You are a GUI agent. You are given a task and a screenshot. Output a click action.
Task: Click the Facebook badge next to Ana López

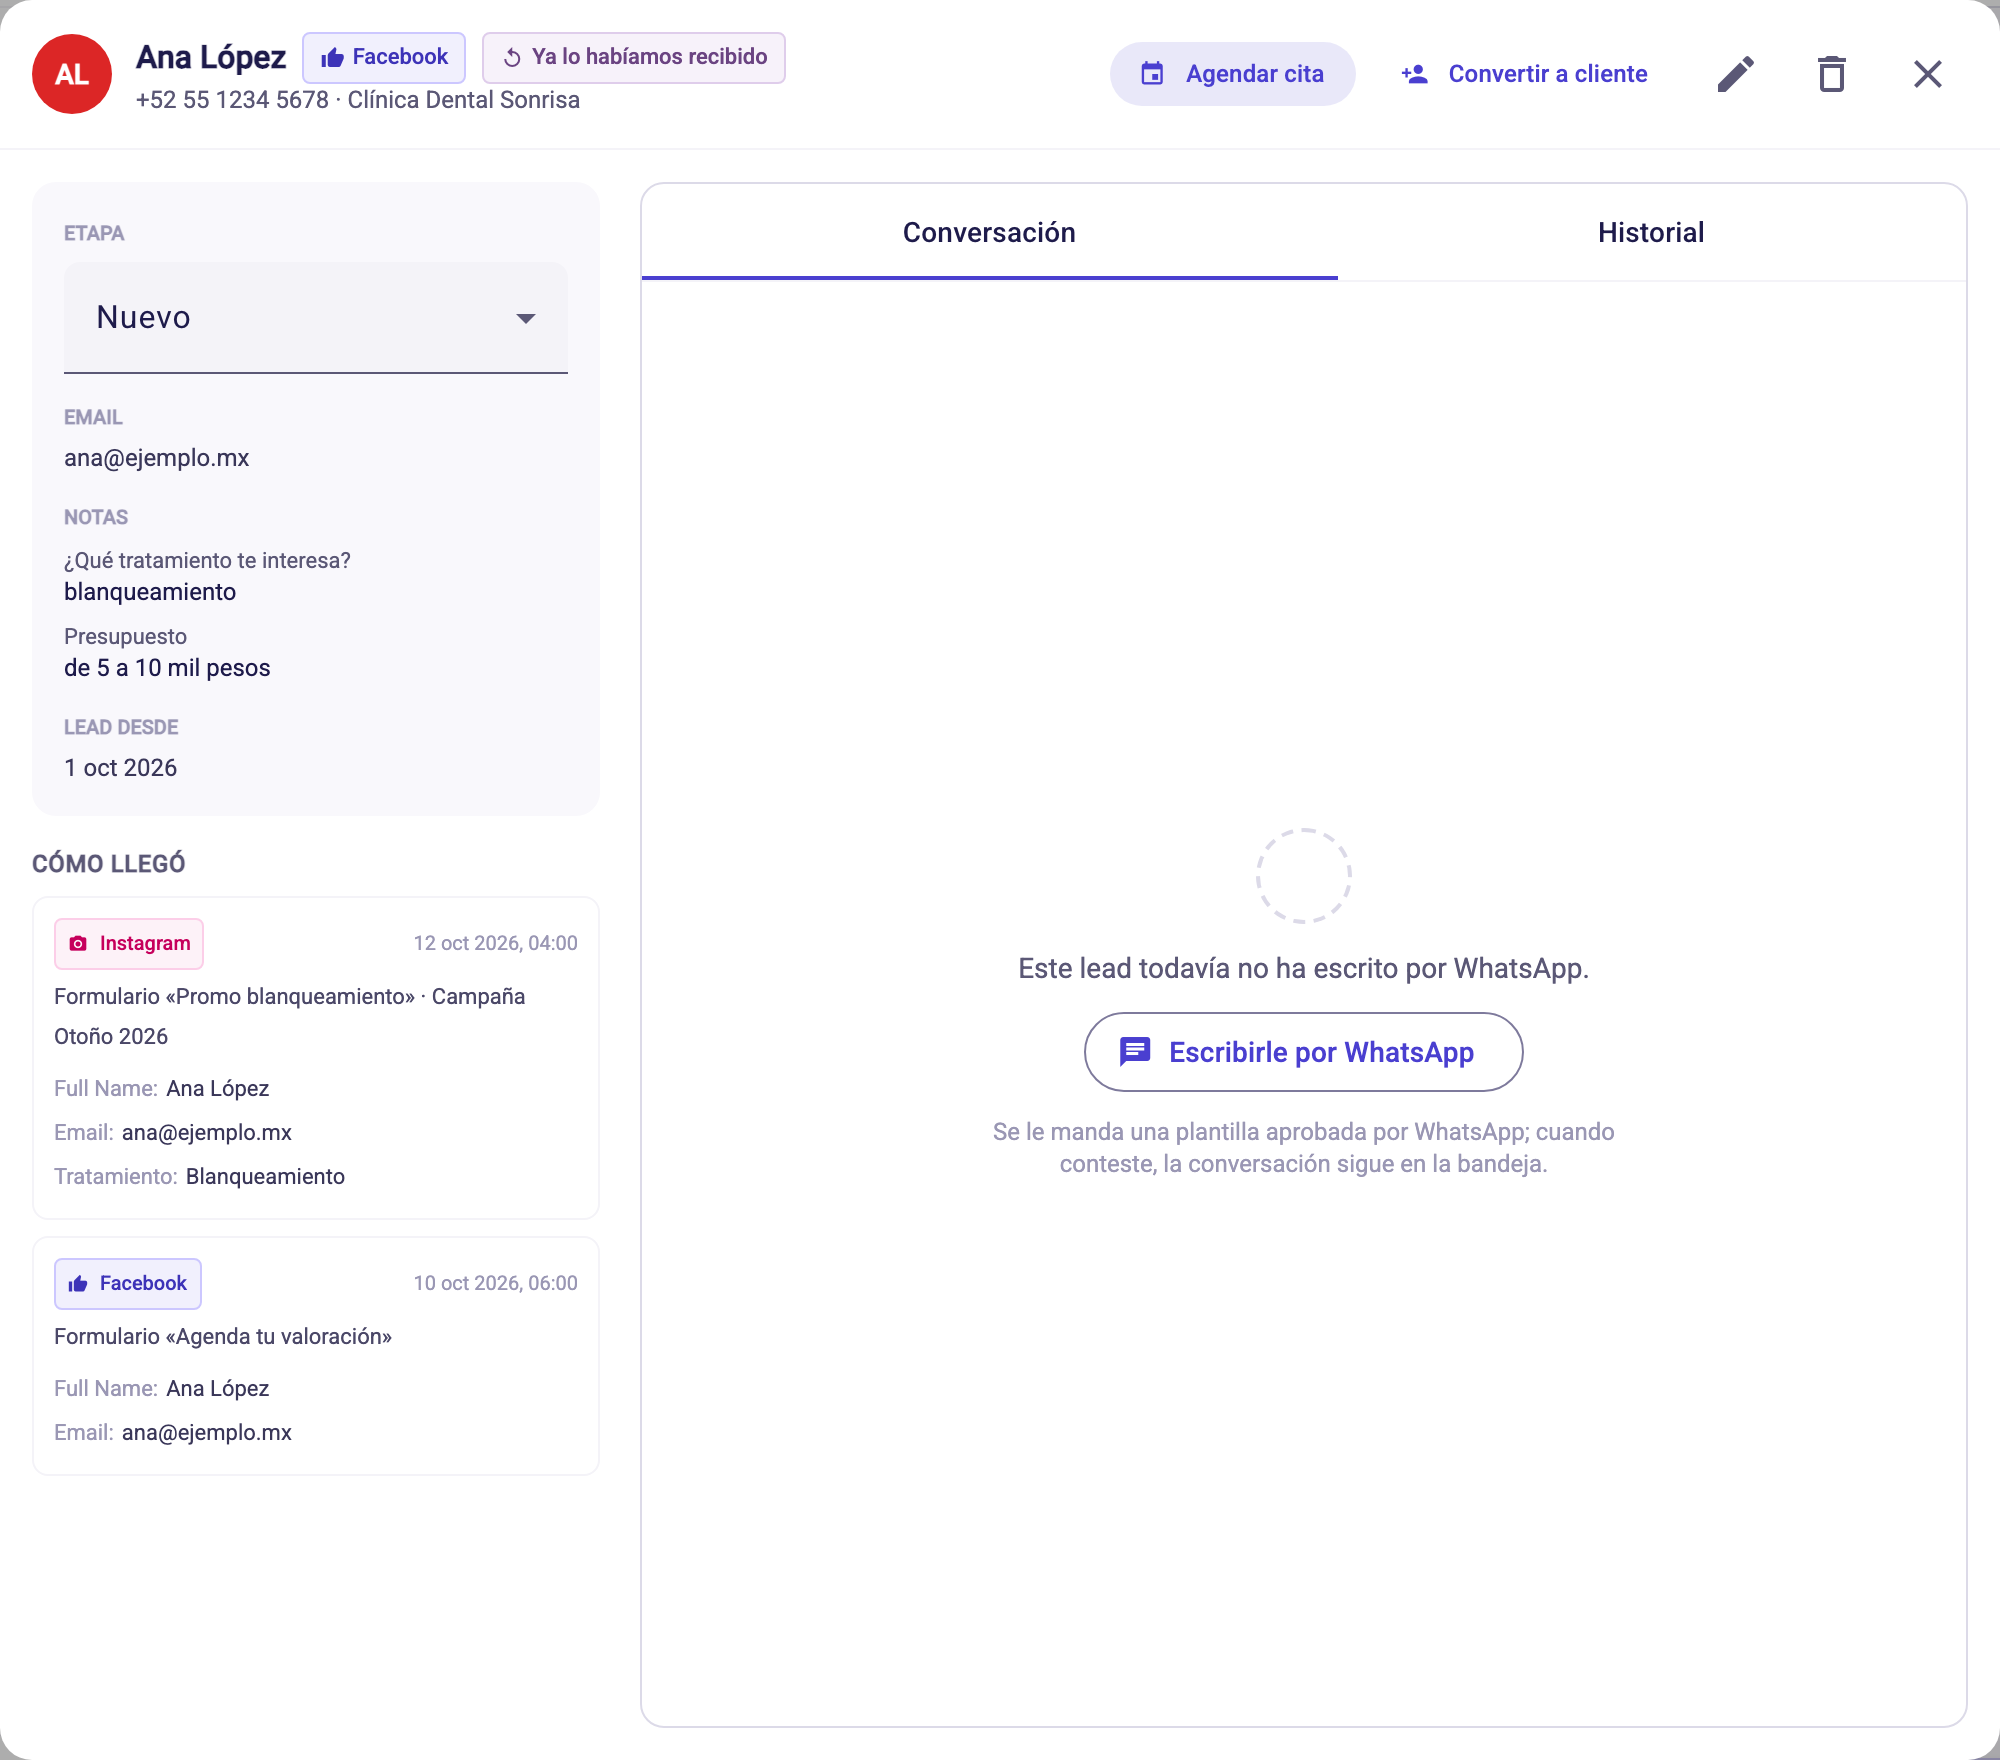click(384, 57)
